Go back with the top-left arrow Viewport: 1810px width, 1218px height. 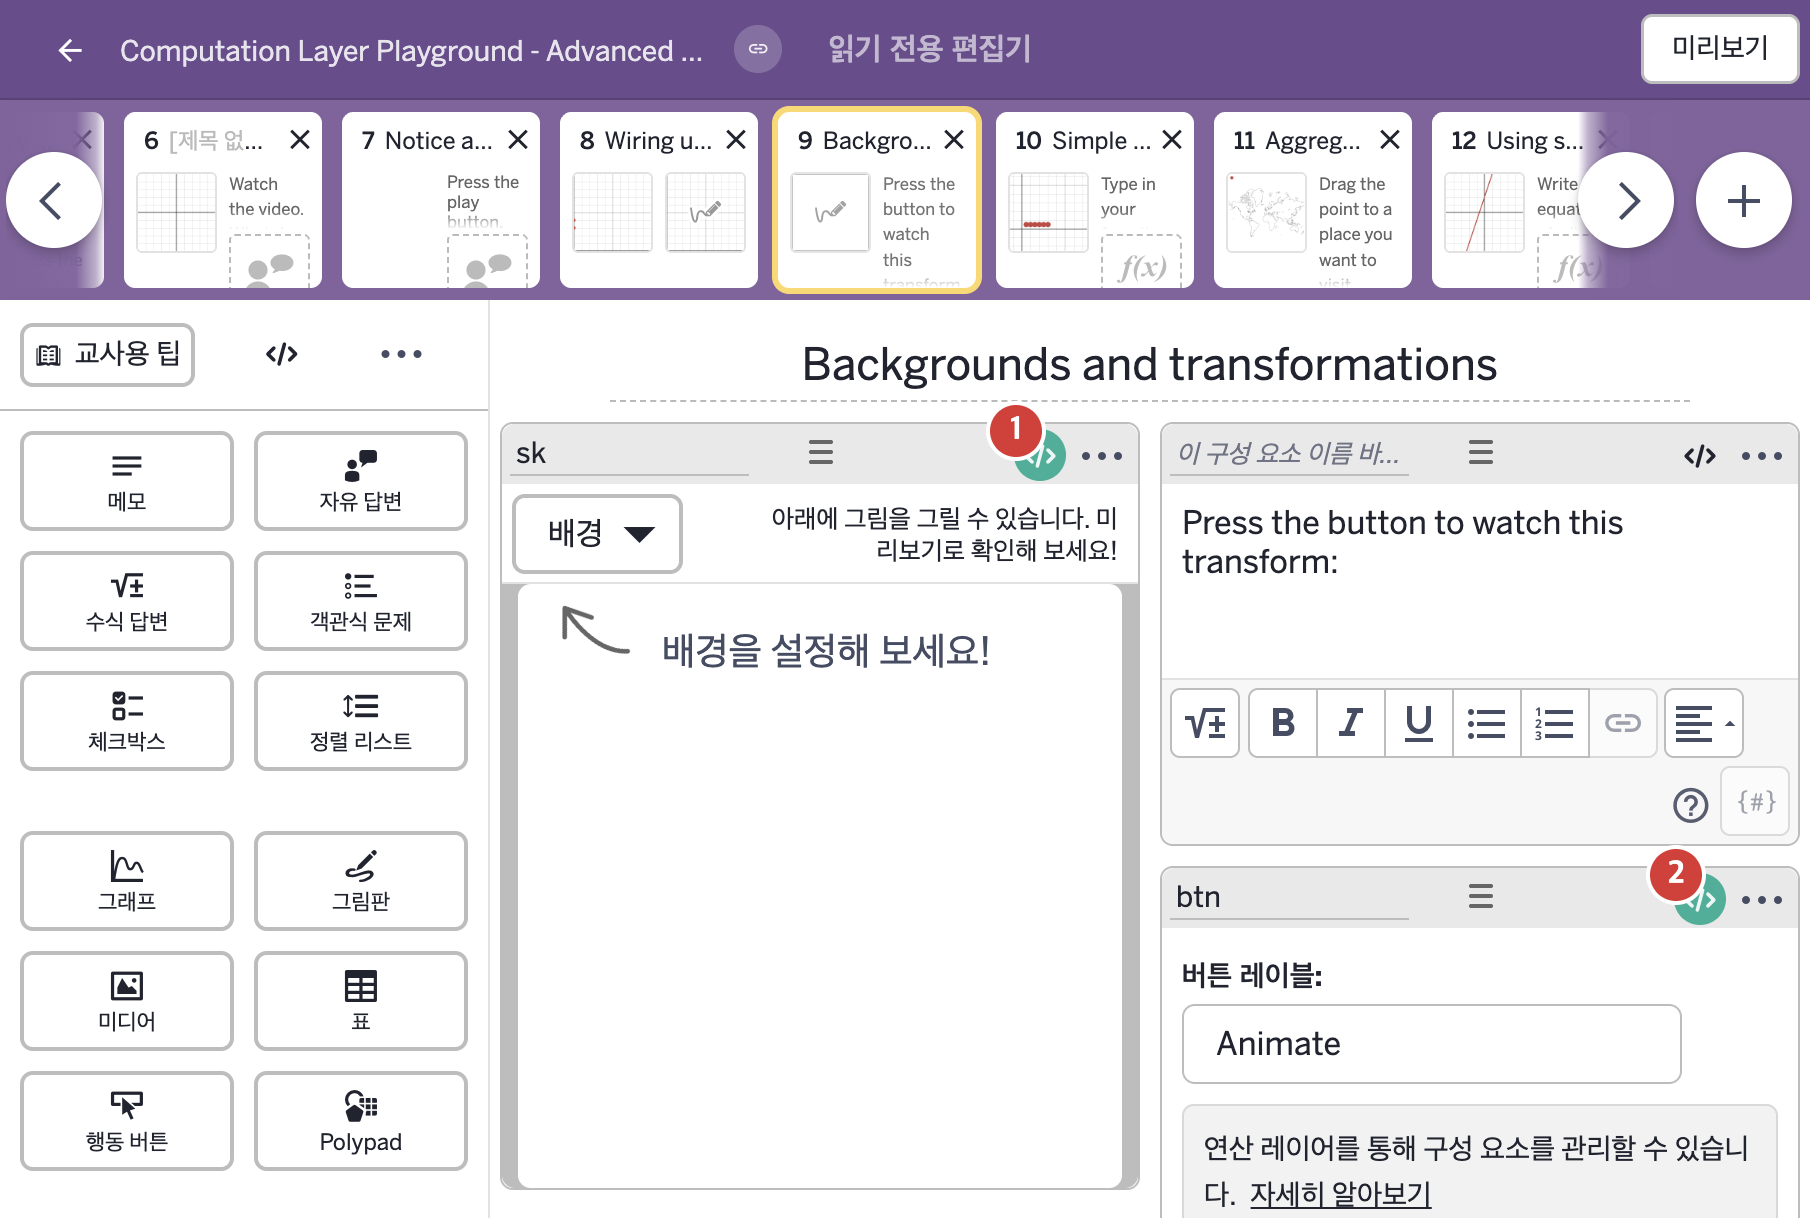pos(70,50)
